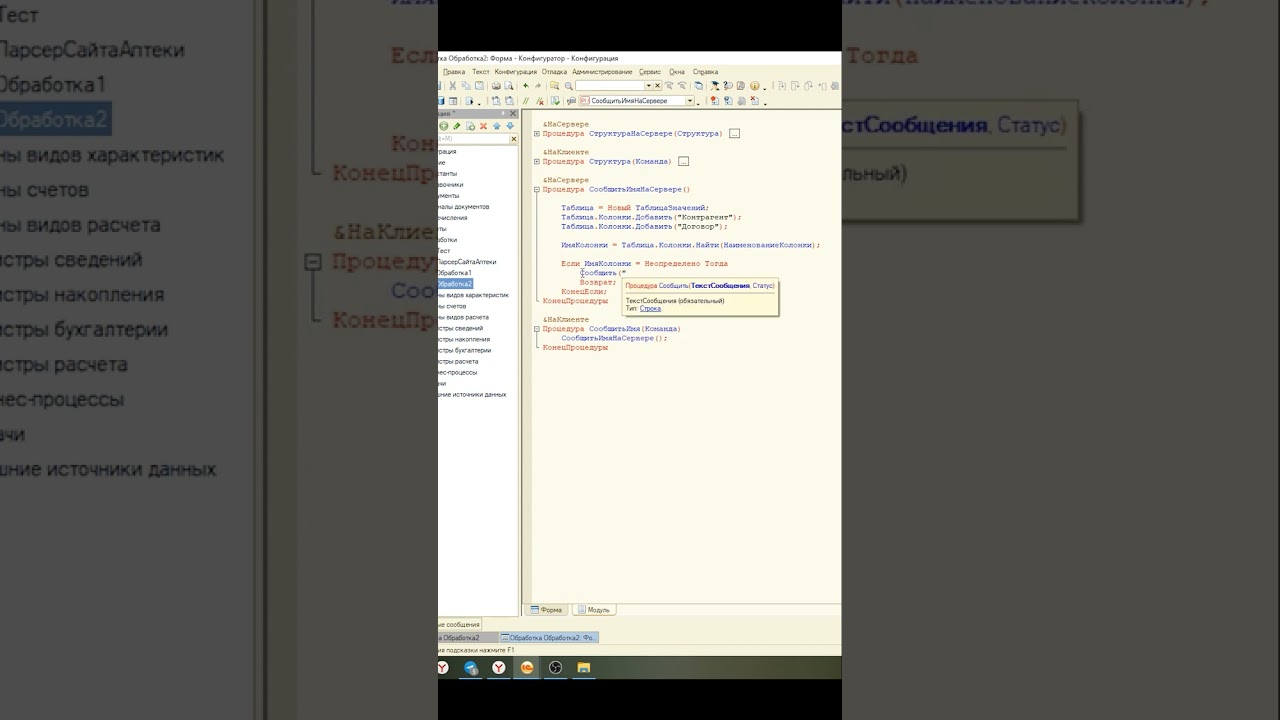Collapse the СообщитьИмя(Команда) procedure block
This screenshot has width=1280, height=720.
(537, 329)
